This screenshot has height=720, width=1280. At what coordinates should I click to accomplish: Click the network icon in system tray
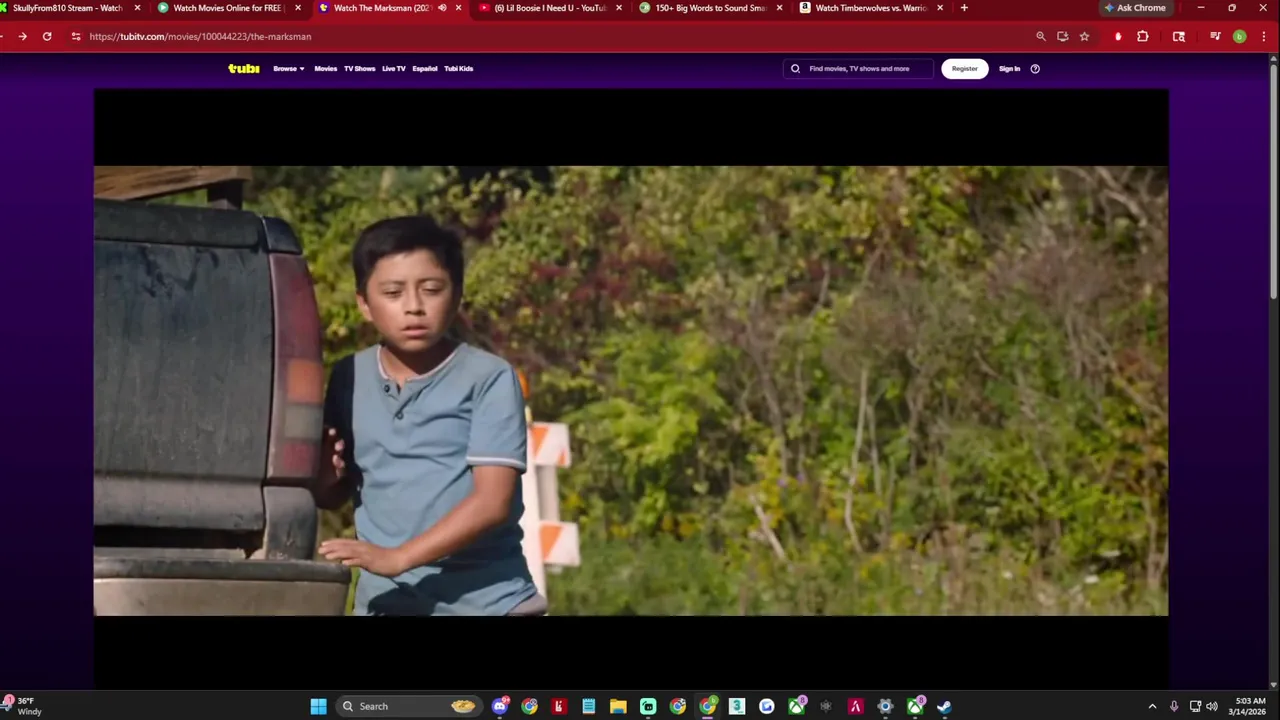tap(1195, 706)
